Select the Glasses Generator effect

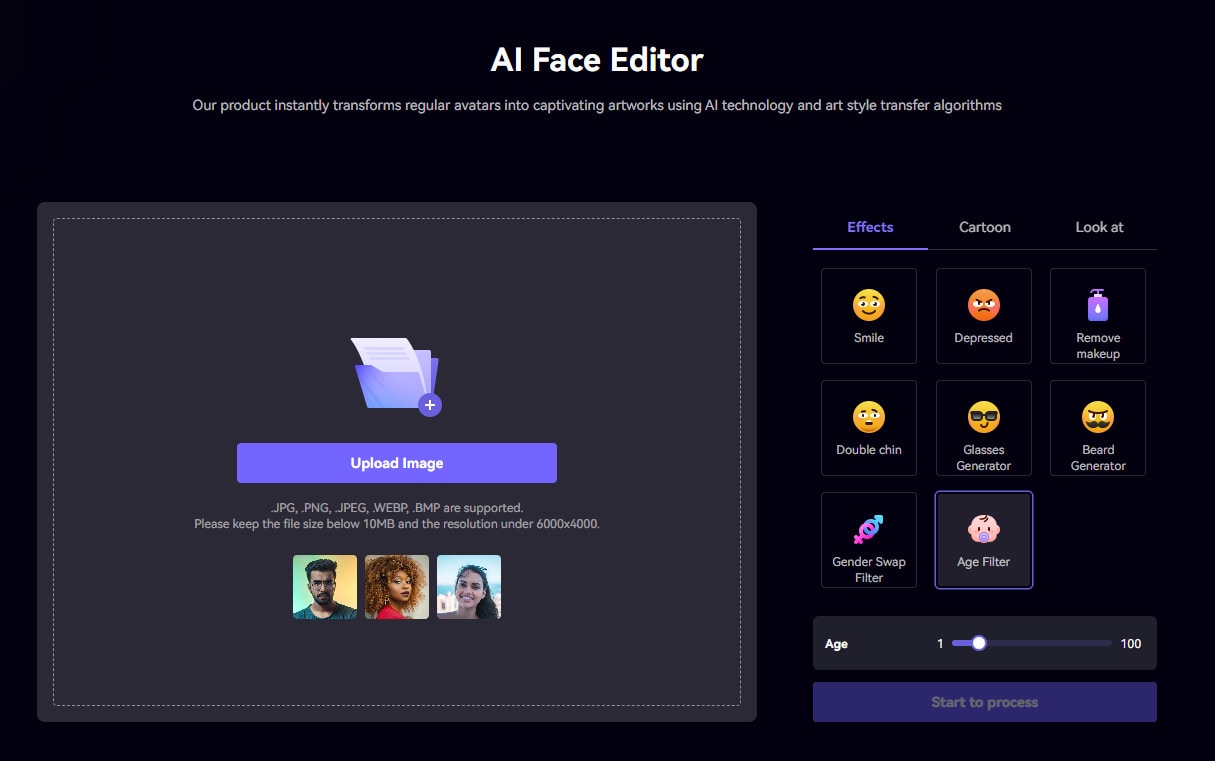pyautogui.click(x=983, y=428)
